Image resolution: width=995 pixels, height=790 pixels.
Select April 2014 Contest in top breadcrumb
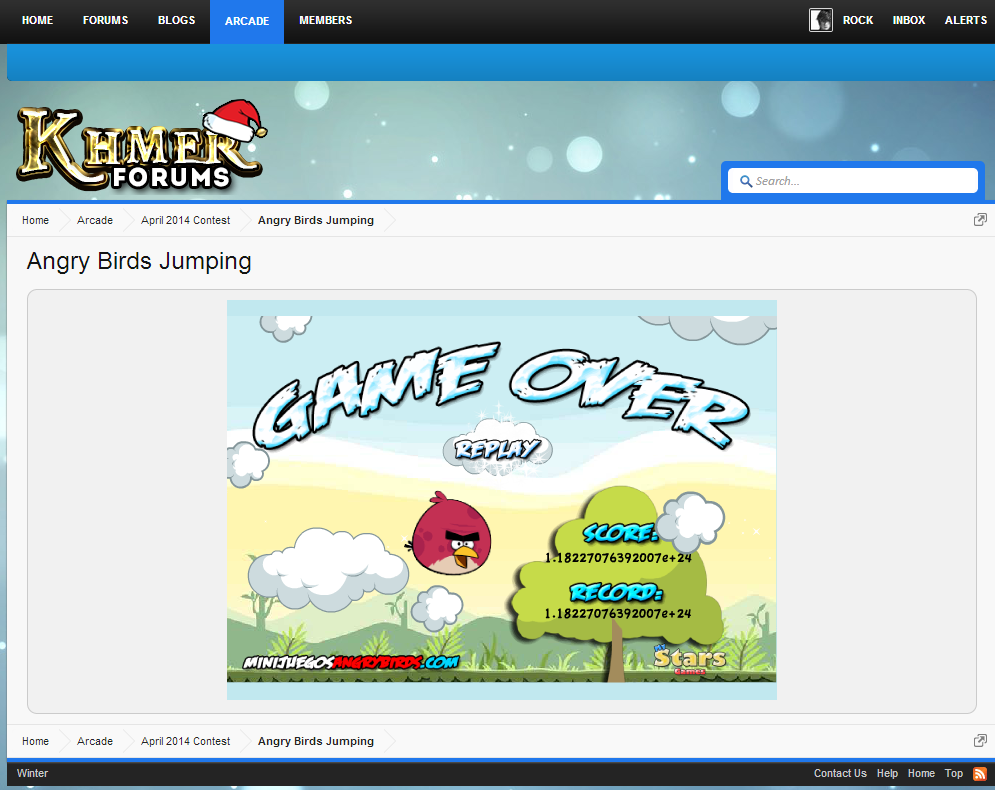(x=185, y=220)
